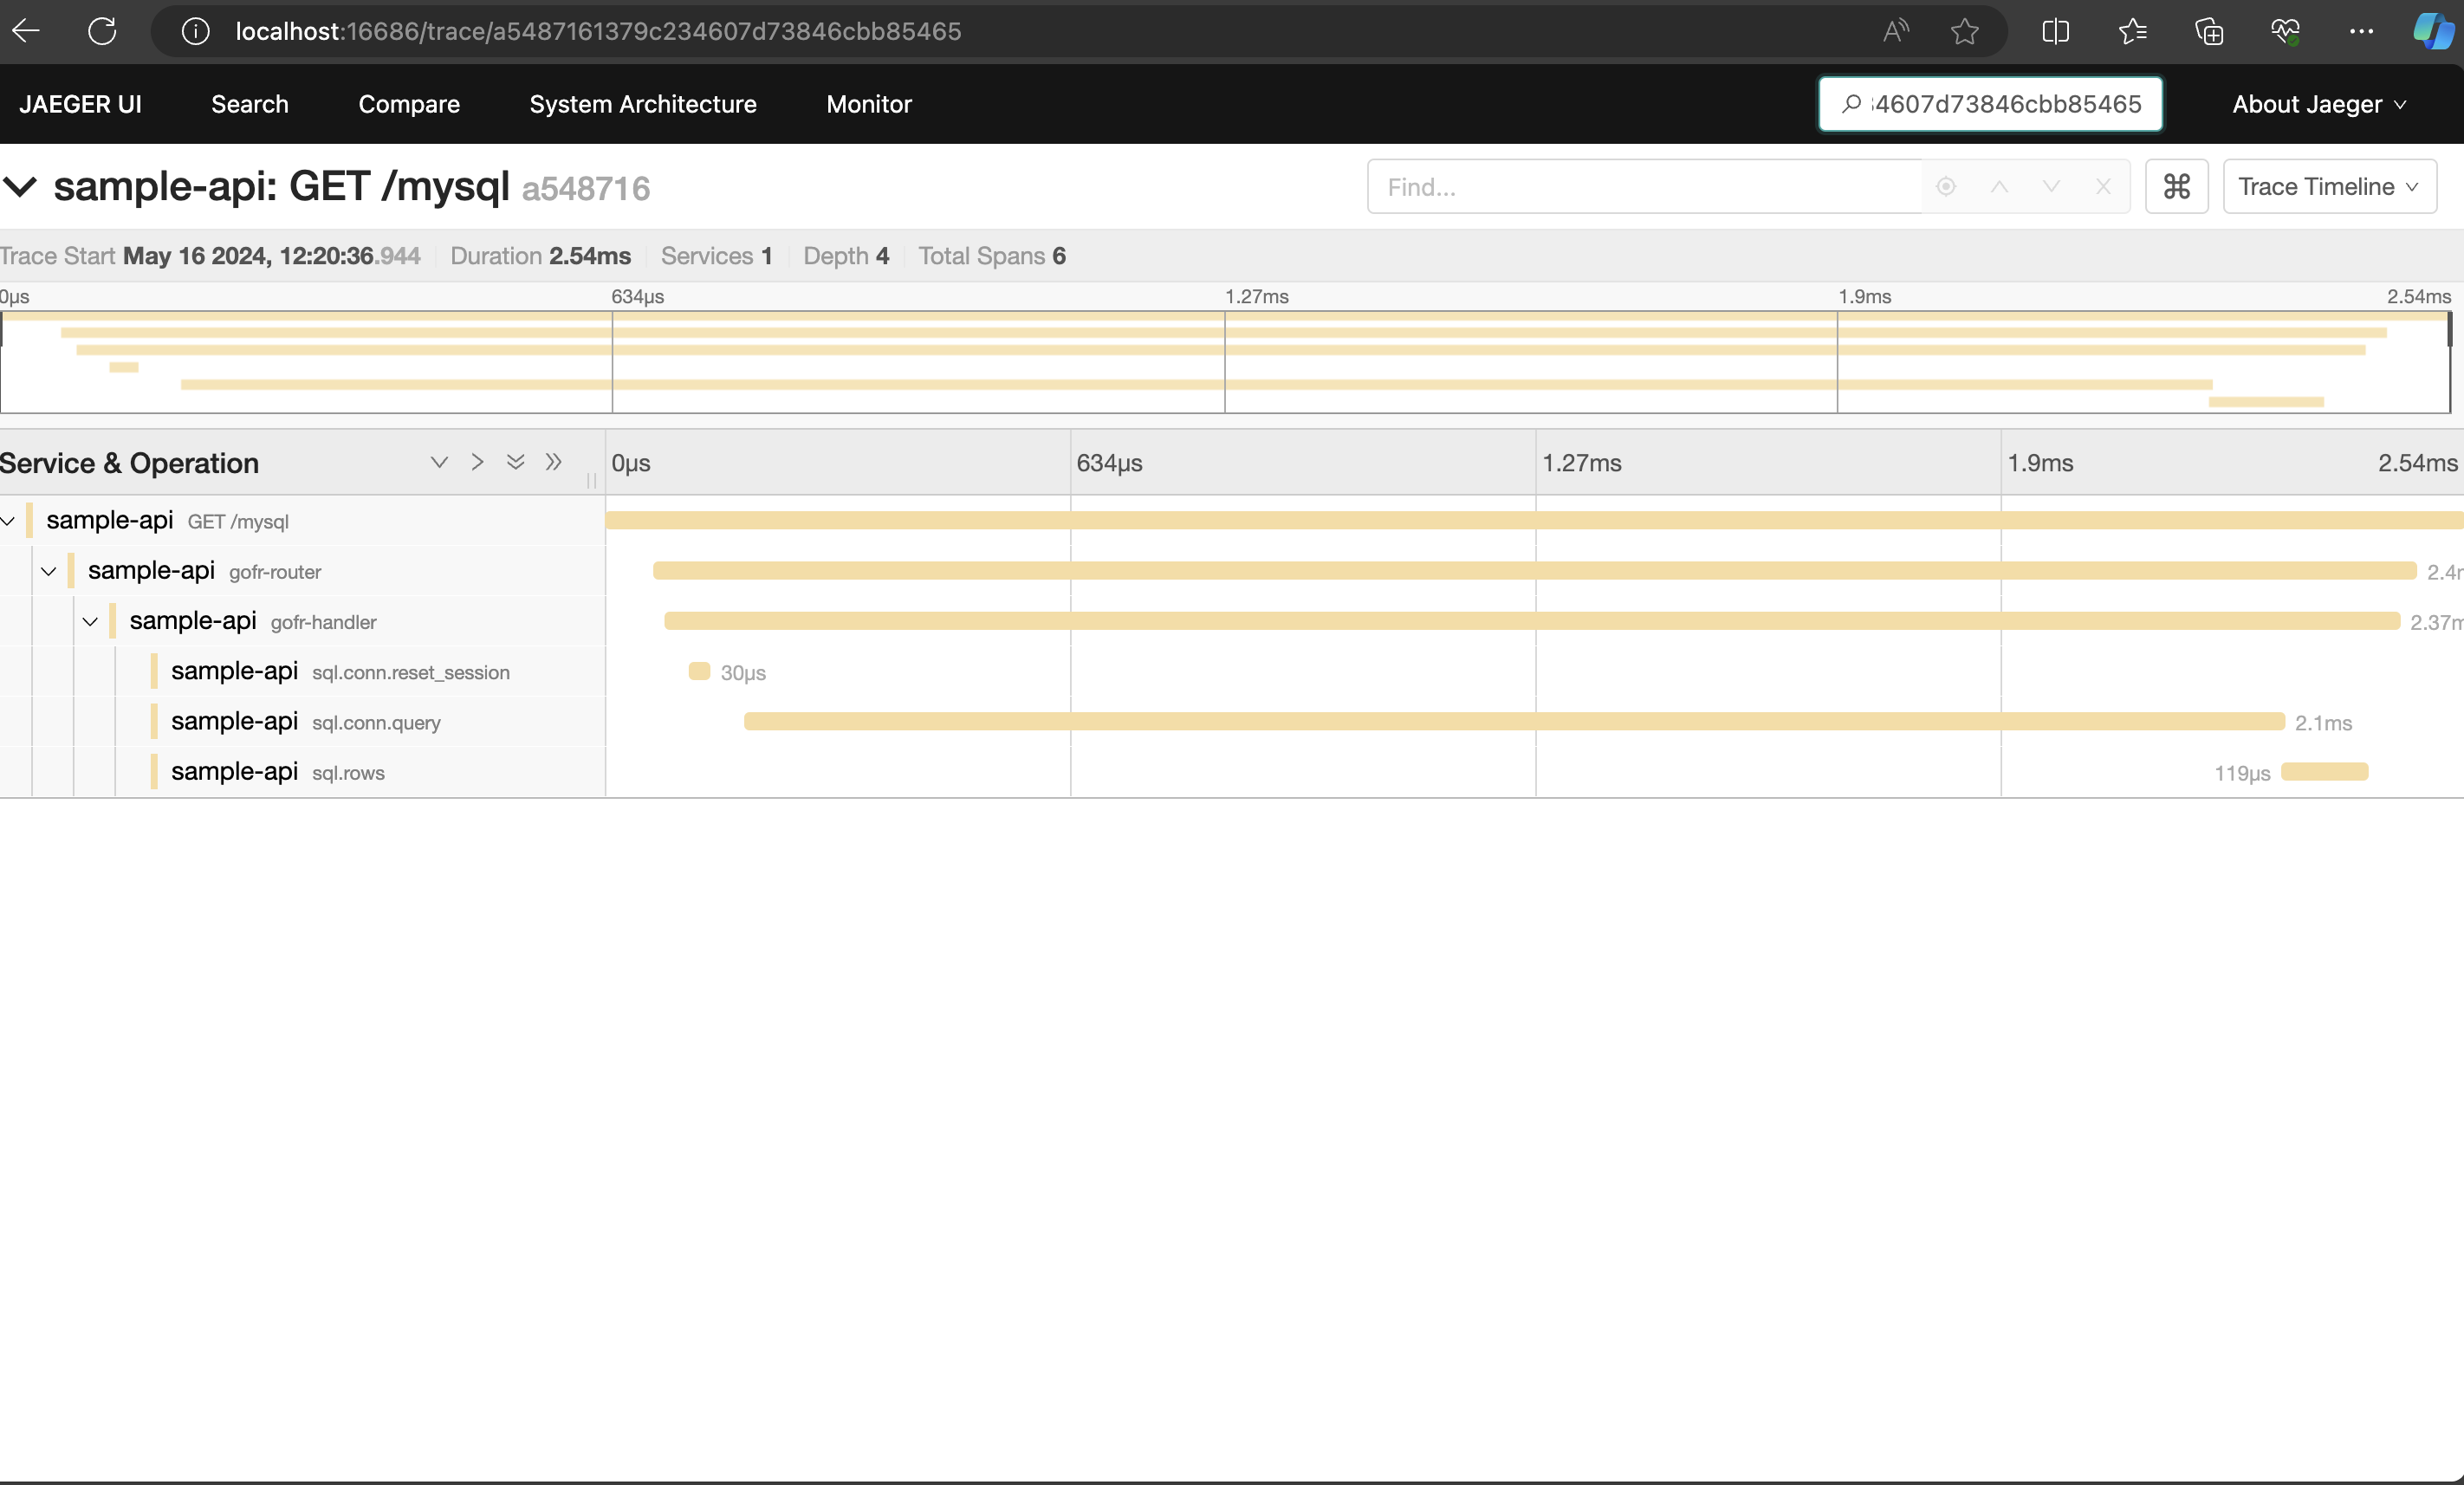This screenshot has width=2464, height=1485.
Task: Go to next search result arrow
Action: [2051, 187]
